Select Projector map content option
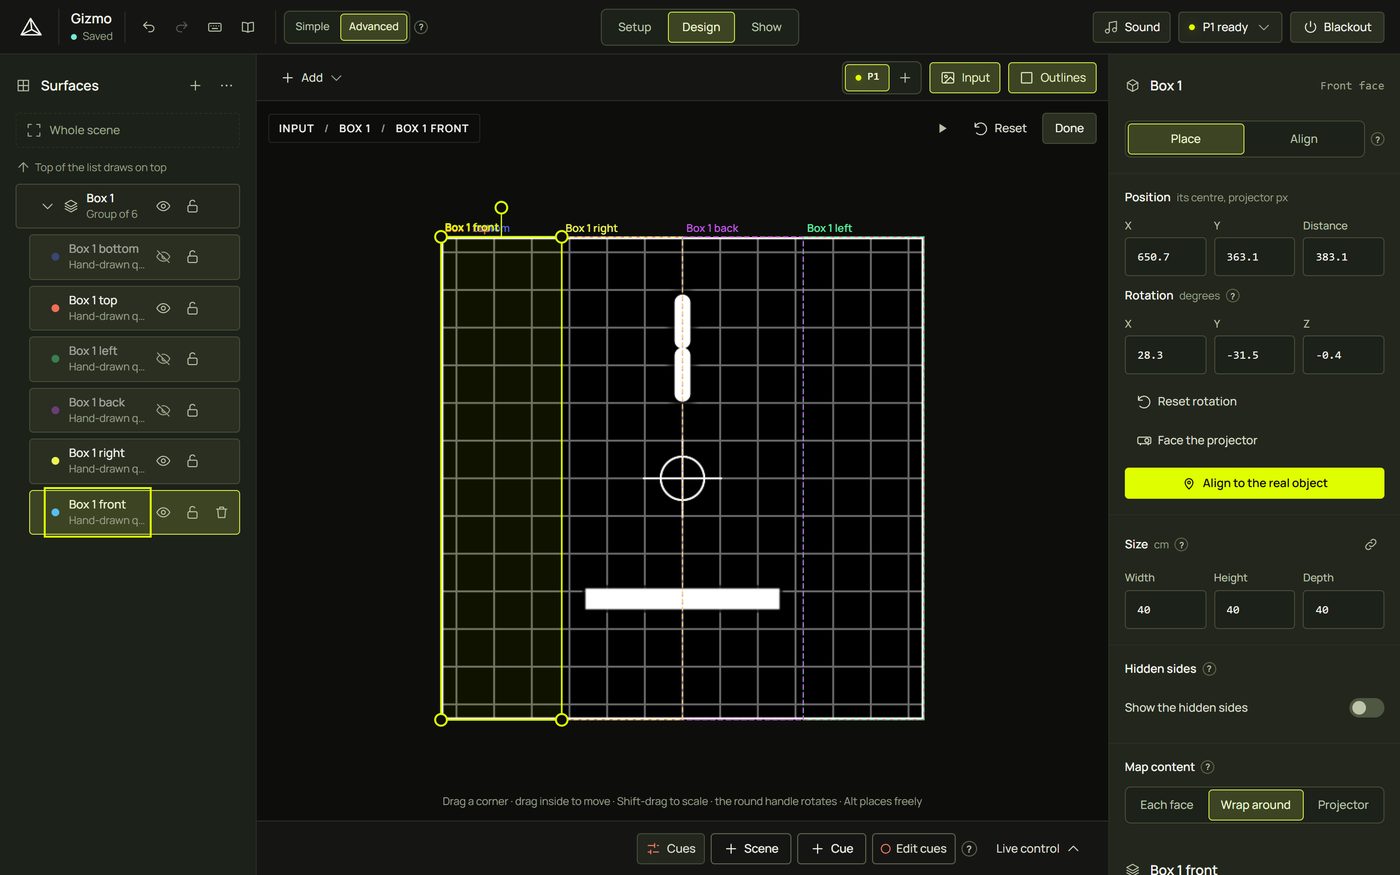 coord(1342,805)
